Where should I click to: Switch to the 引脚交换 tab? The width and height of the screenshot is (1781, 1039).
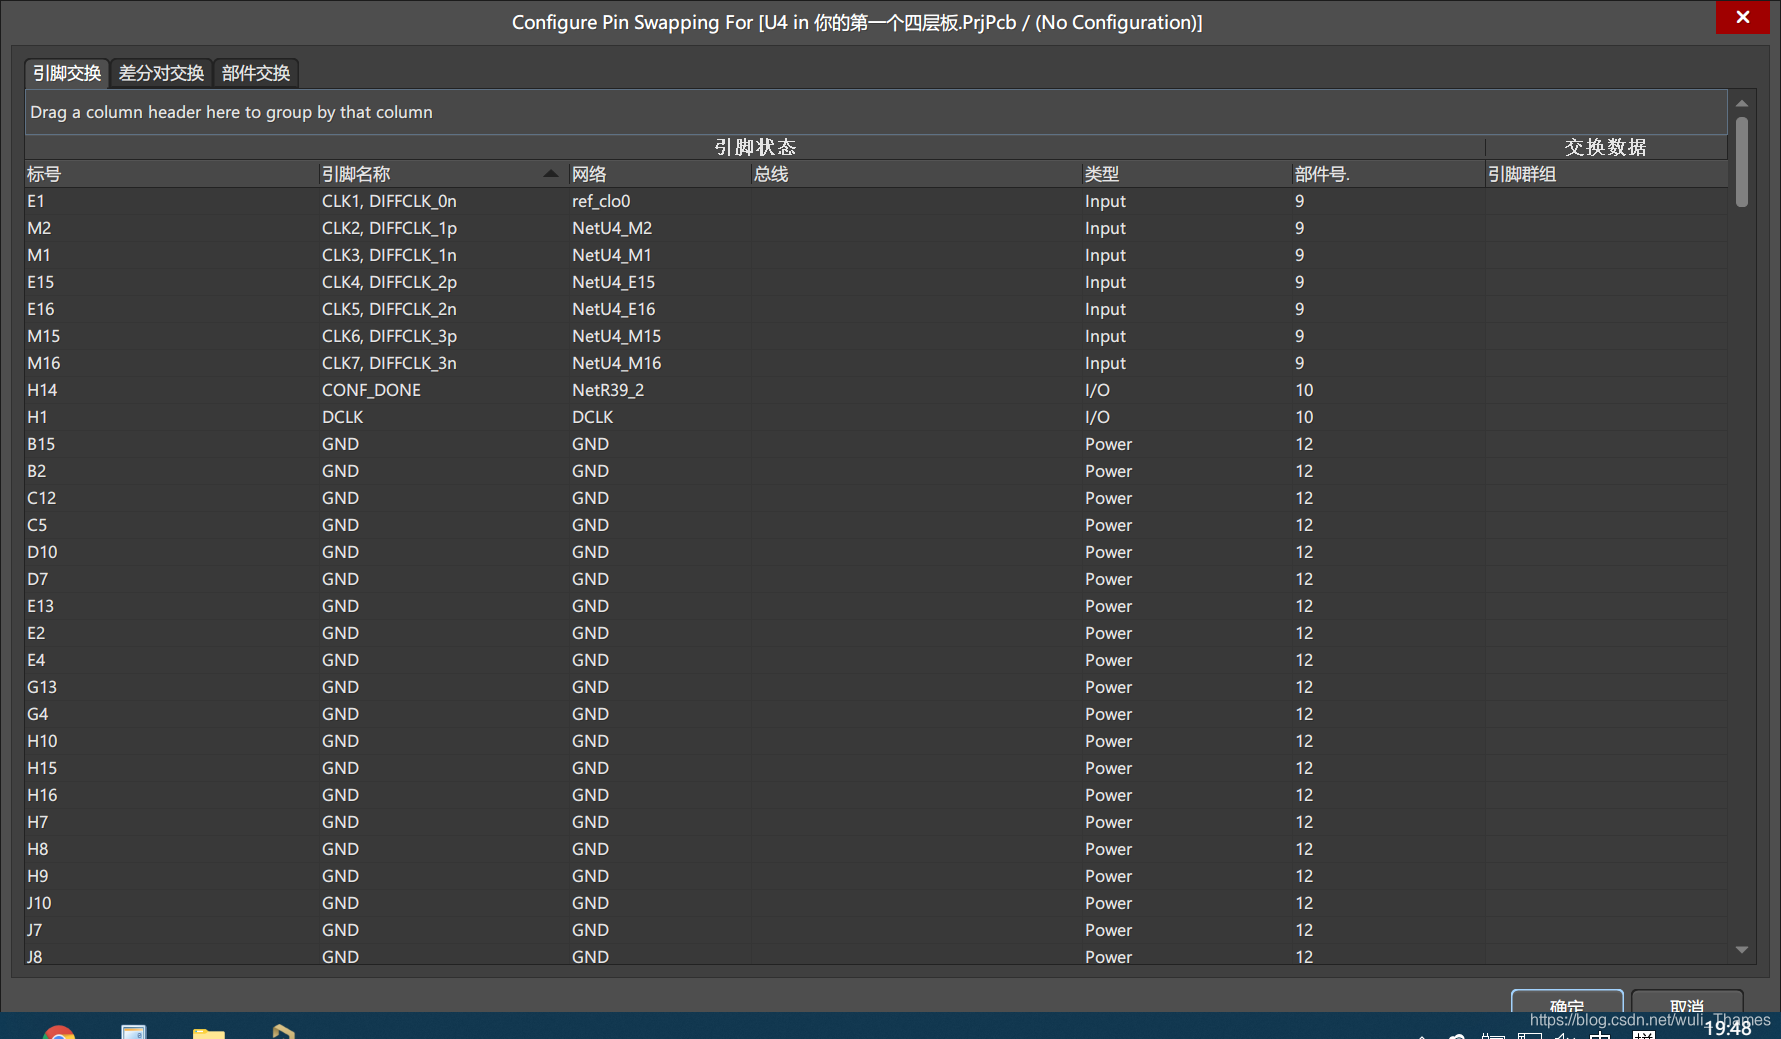click(x=67, y=73)
